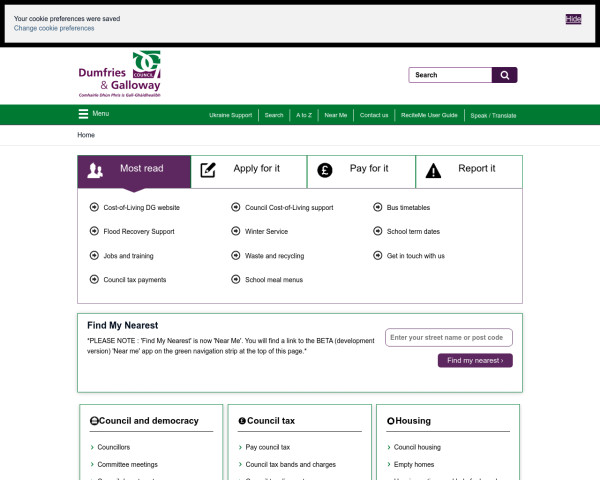Click the pound sign icon on Pay for it
The image size is (600, 480).
(324, 170)
